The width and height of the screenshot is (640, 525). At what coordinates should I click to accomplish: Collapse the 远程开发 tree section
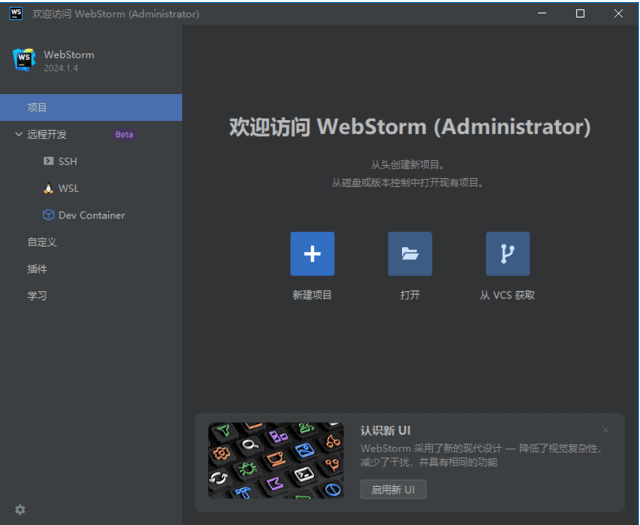tap(18, 134)
